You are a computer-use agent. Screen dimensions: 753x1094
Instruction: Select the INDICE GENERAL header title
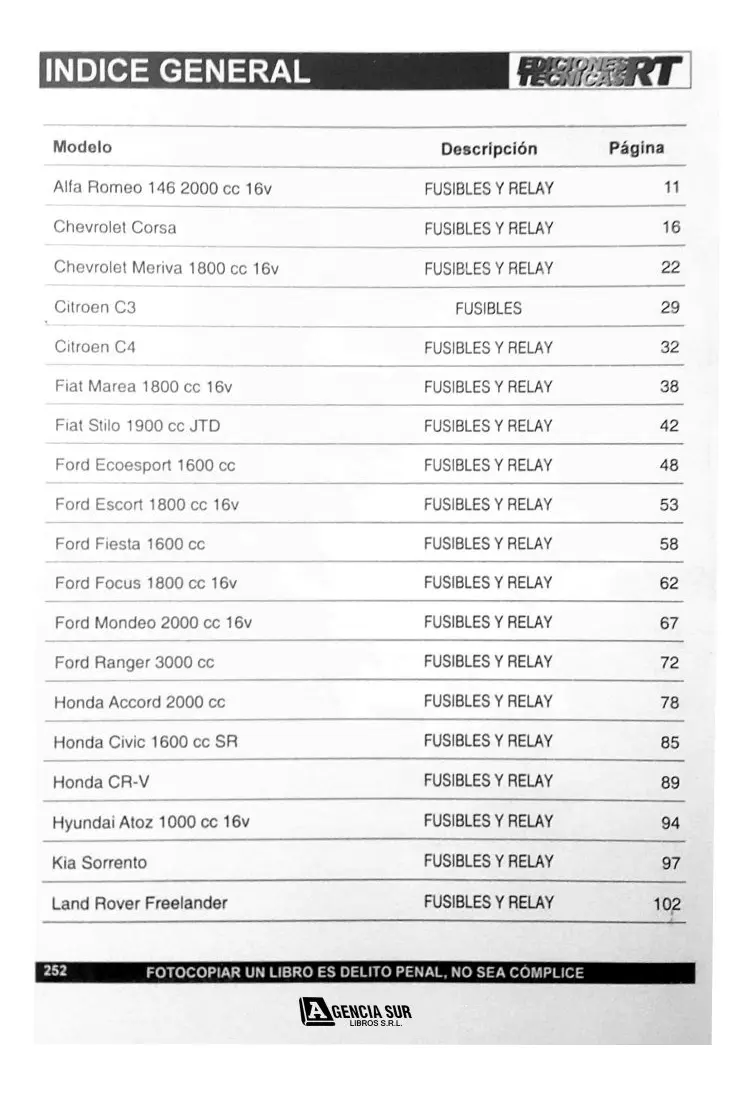(177, 71)
